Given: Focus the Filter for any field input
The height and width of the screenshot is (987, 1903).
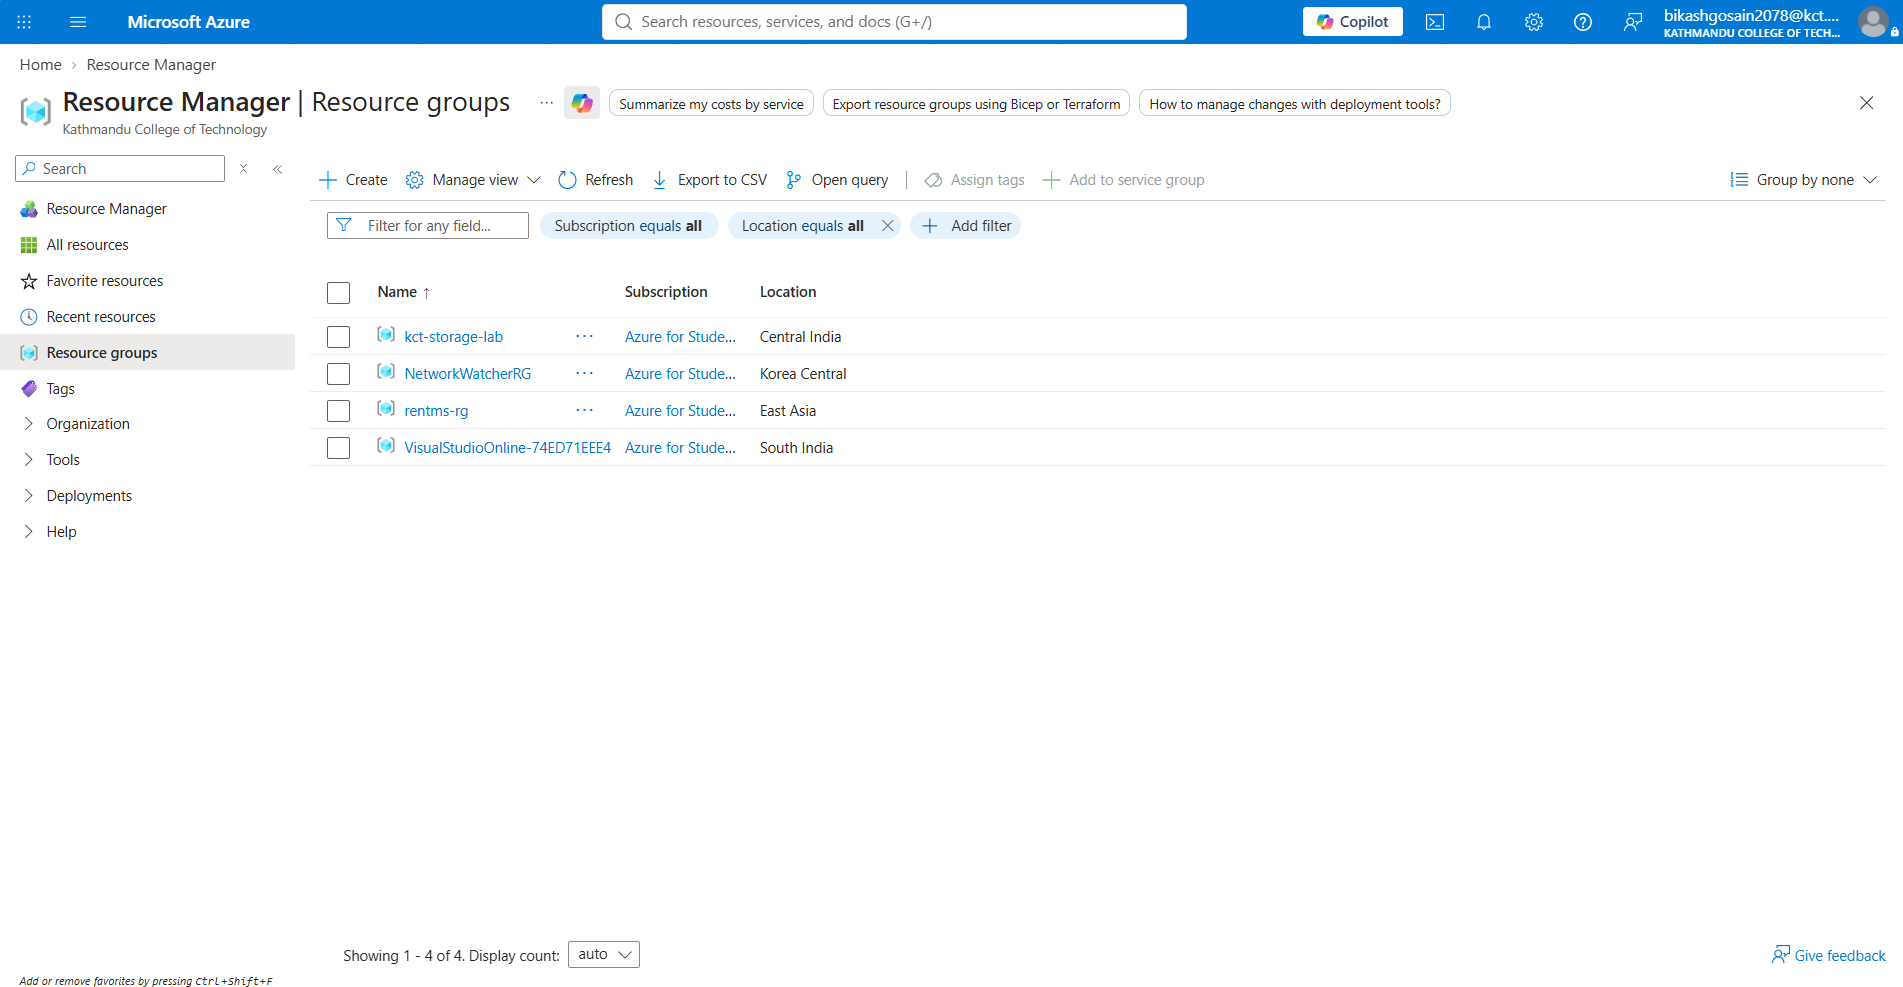Looking at the screenshot, I should tap(428, 226).
